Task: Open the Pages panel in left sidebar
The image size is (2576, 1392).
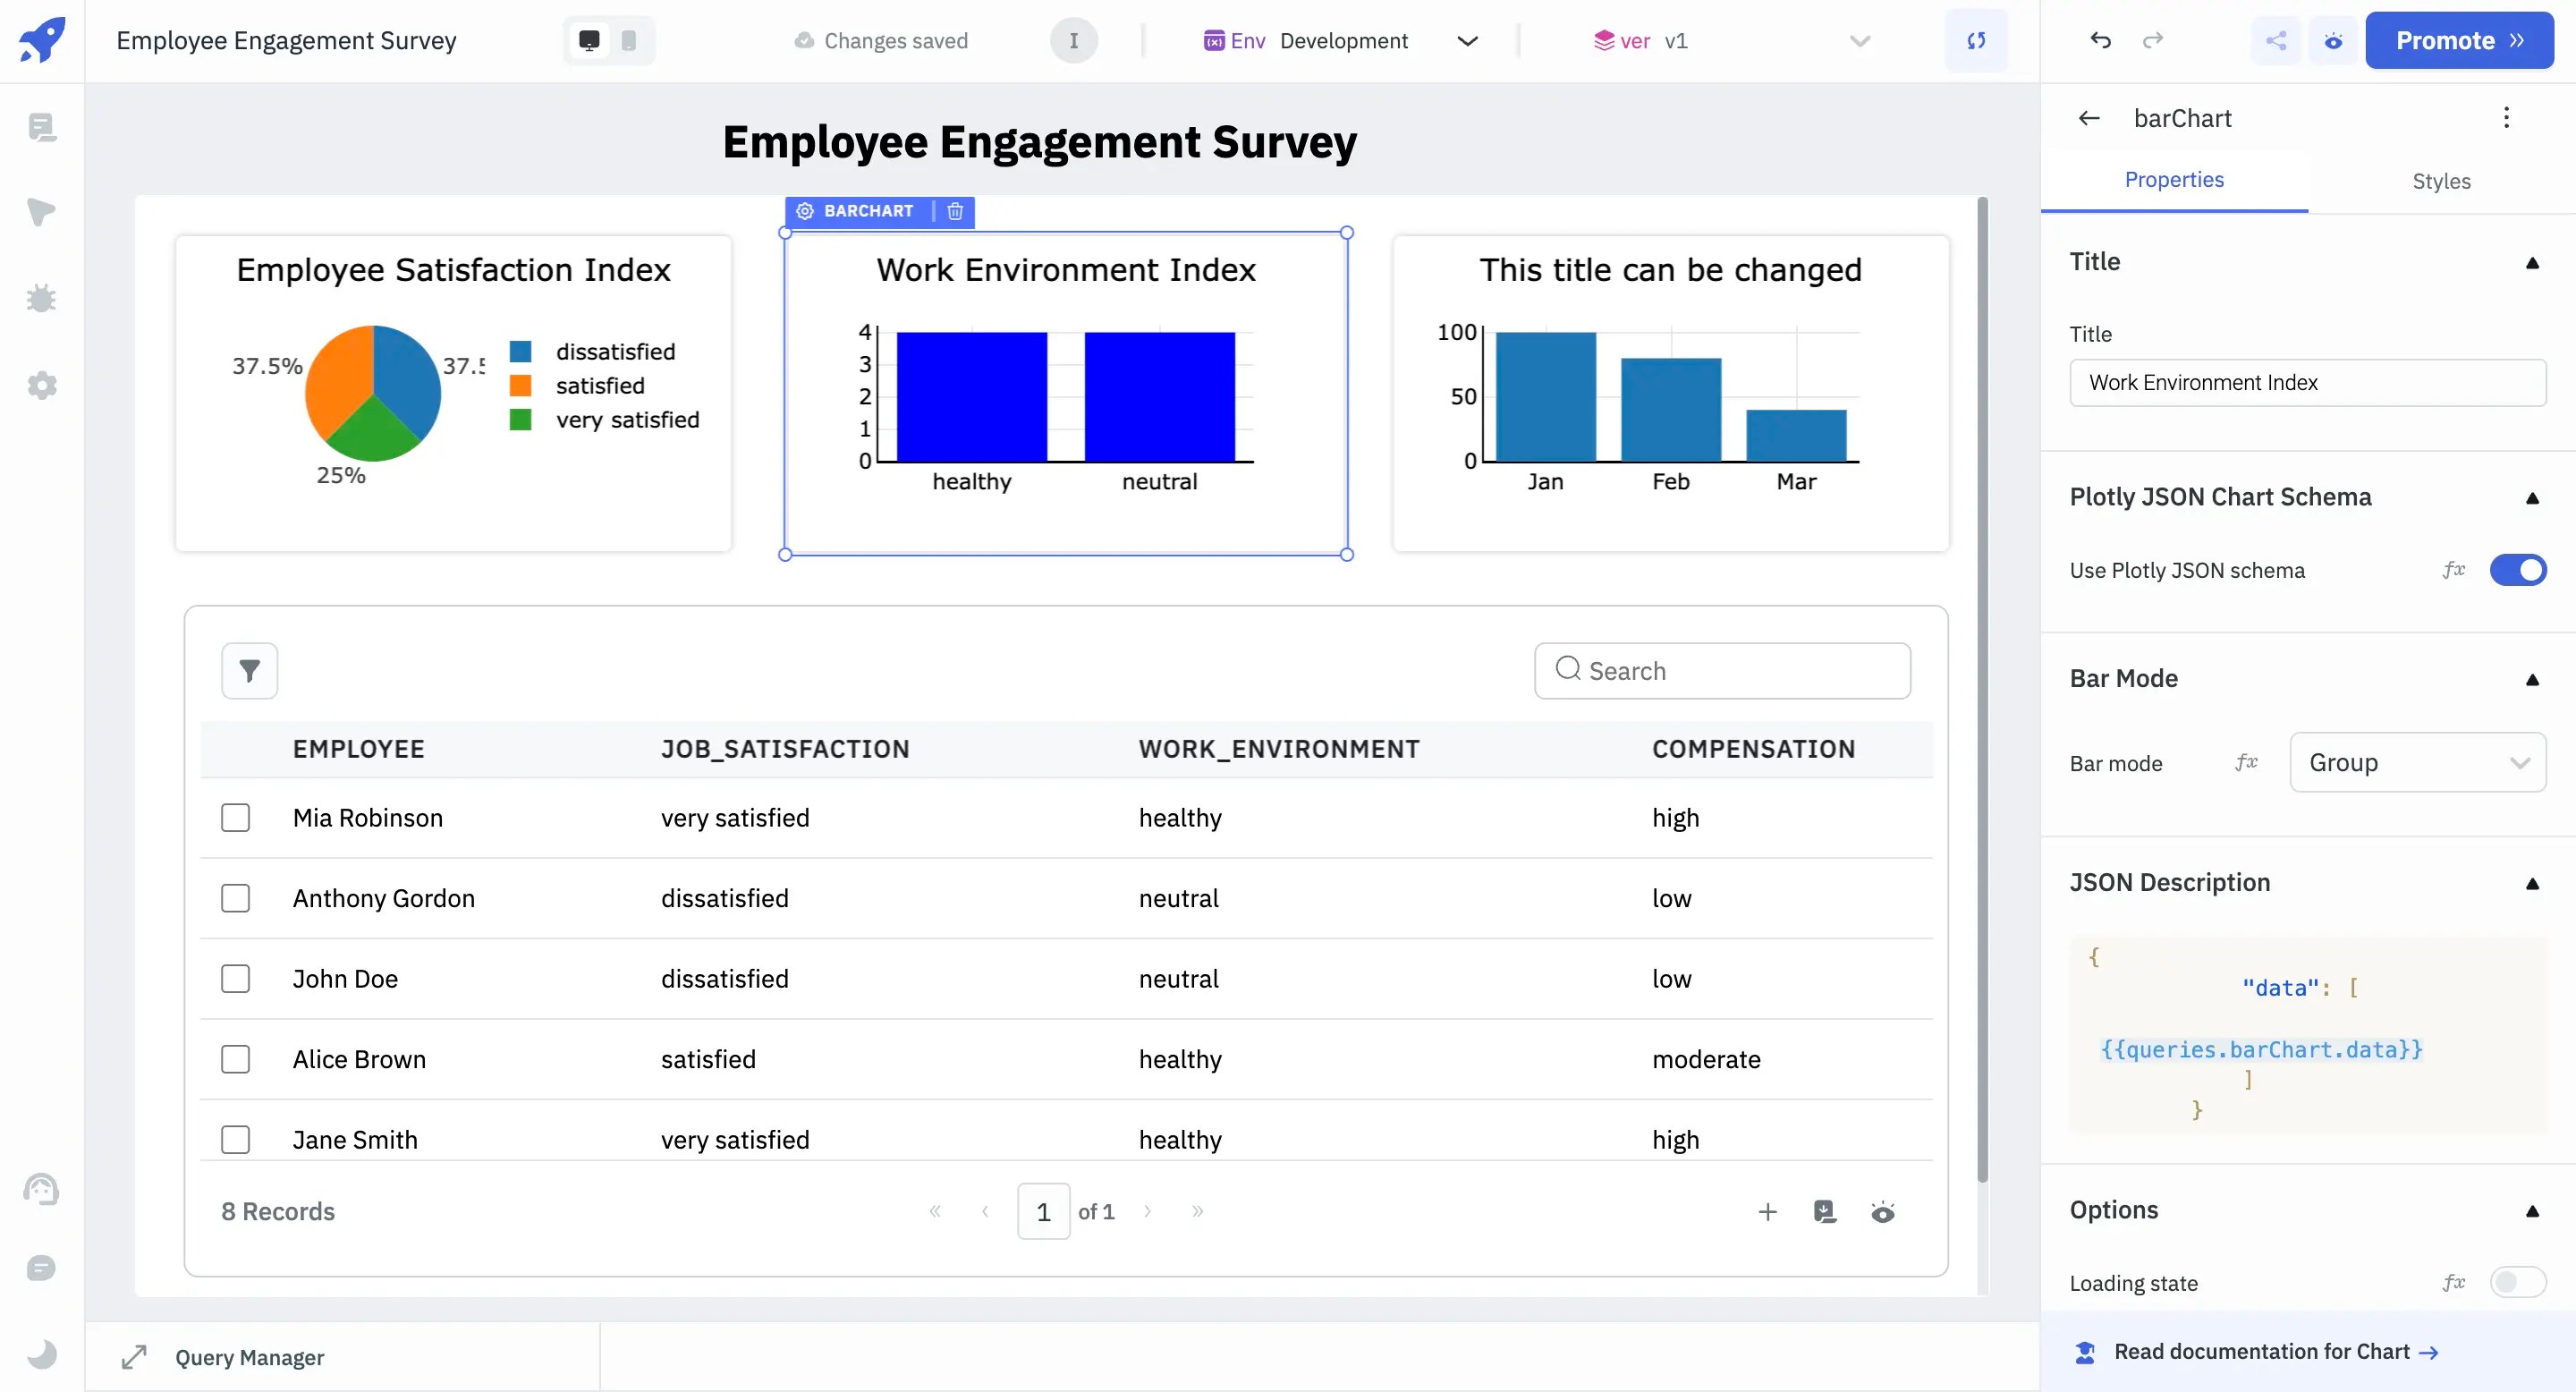Action: [42, 128]
